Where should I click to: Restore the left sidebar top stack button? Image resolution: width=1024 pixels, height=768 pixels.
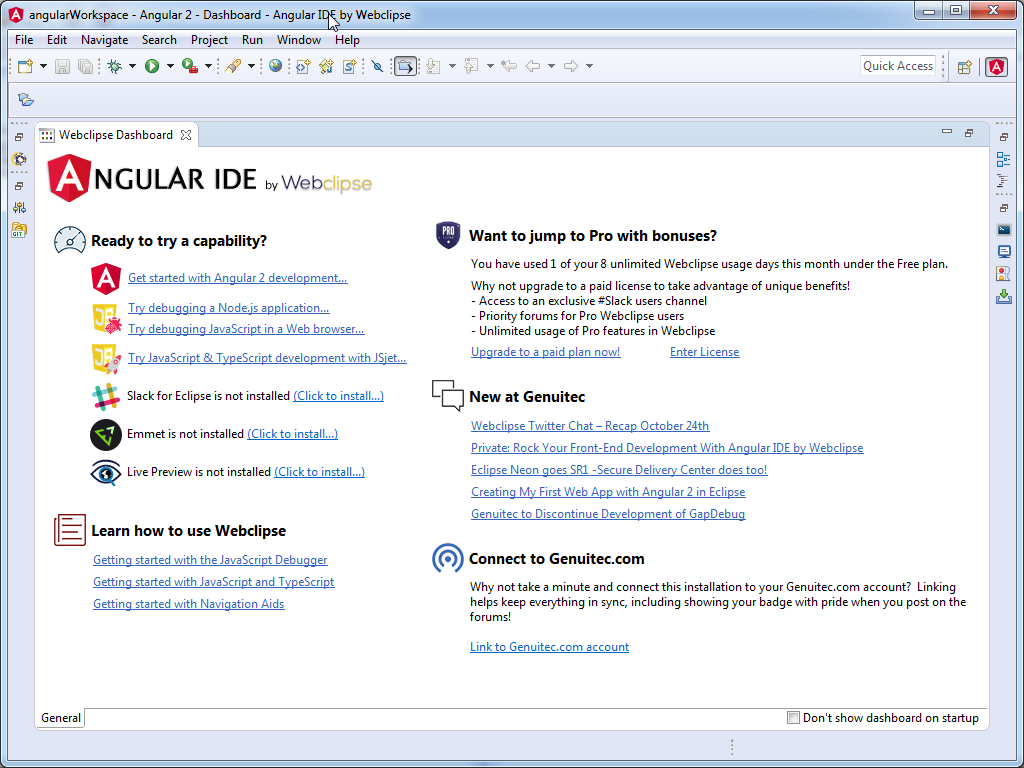click(x=19, y=137)
